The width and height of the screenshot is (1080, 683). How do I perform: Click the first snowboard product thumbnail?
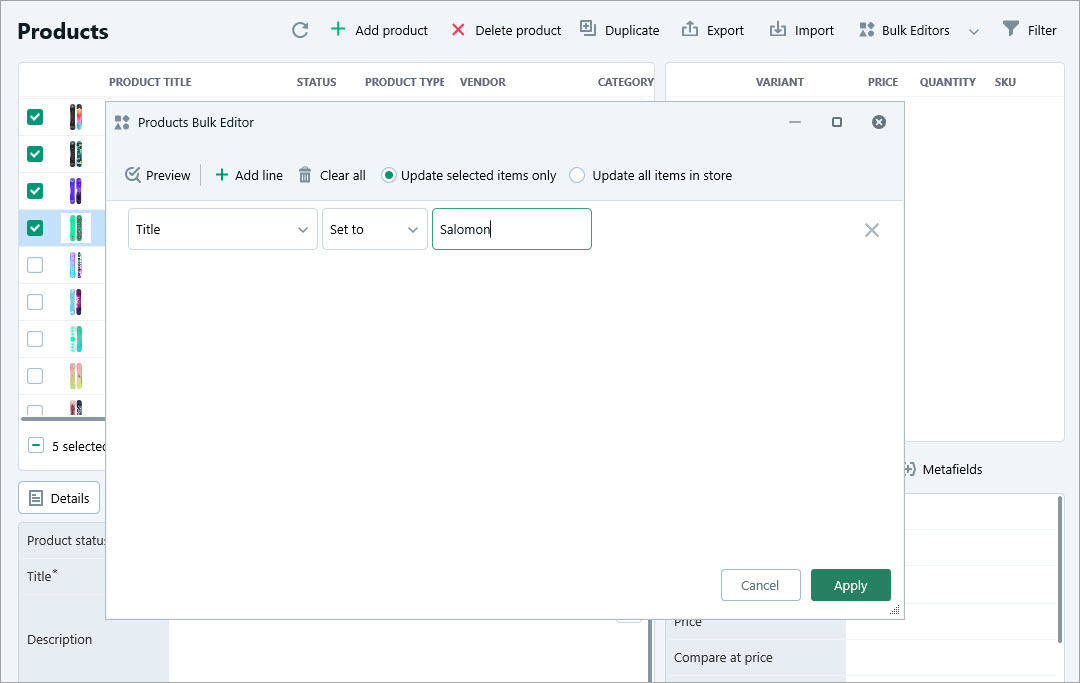coord(76,117)
